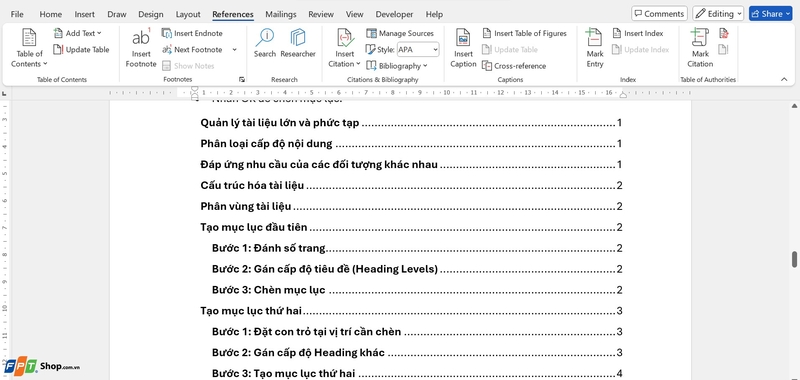Viewport: 800px width, 380px height.
Task: Open Manage Sources
Action: tap(400, 33)
